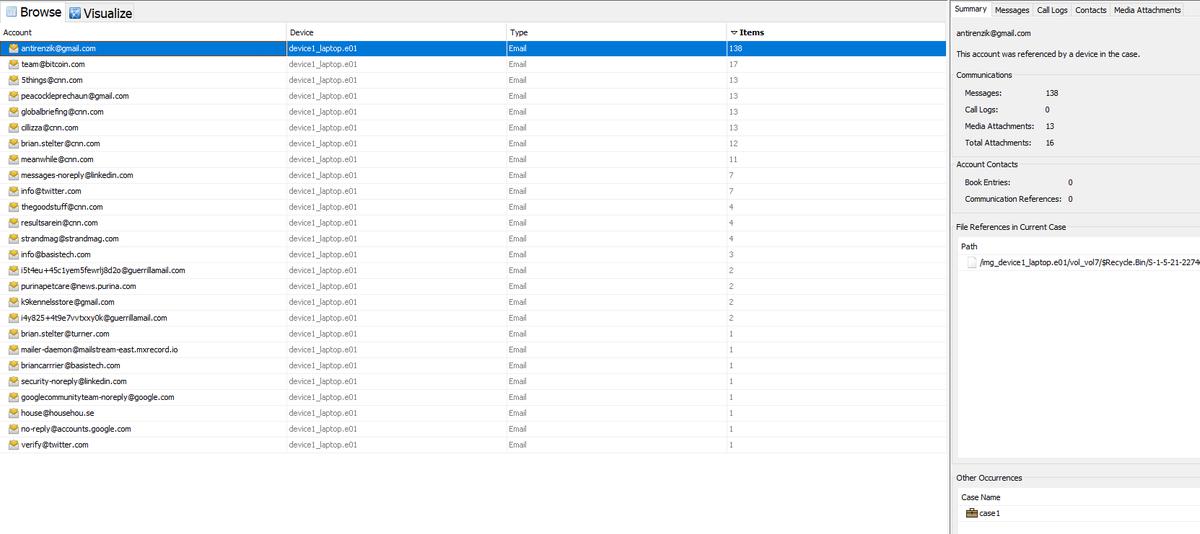Switch to the Messages tab
Viewport: 1200px width, 534px height.
(x=1012, y=10)
